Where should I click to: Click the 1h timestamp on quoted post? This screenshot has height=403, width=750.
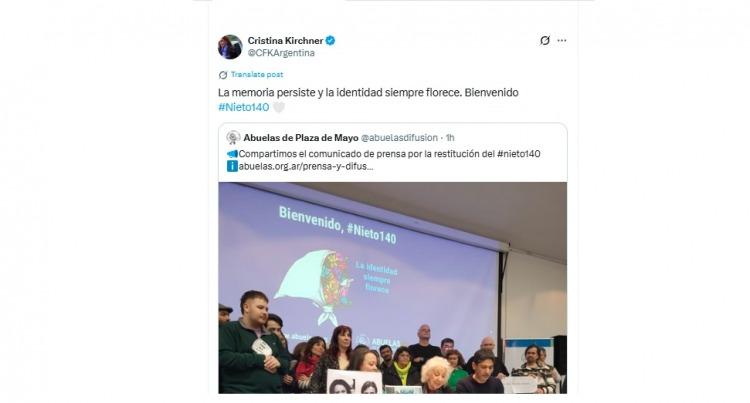coord(450,138)
